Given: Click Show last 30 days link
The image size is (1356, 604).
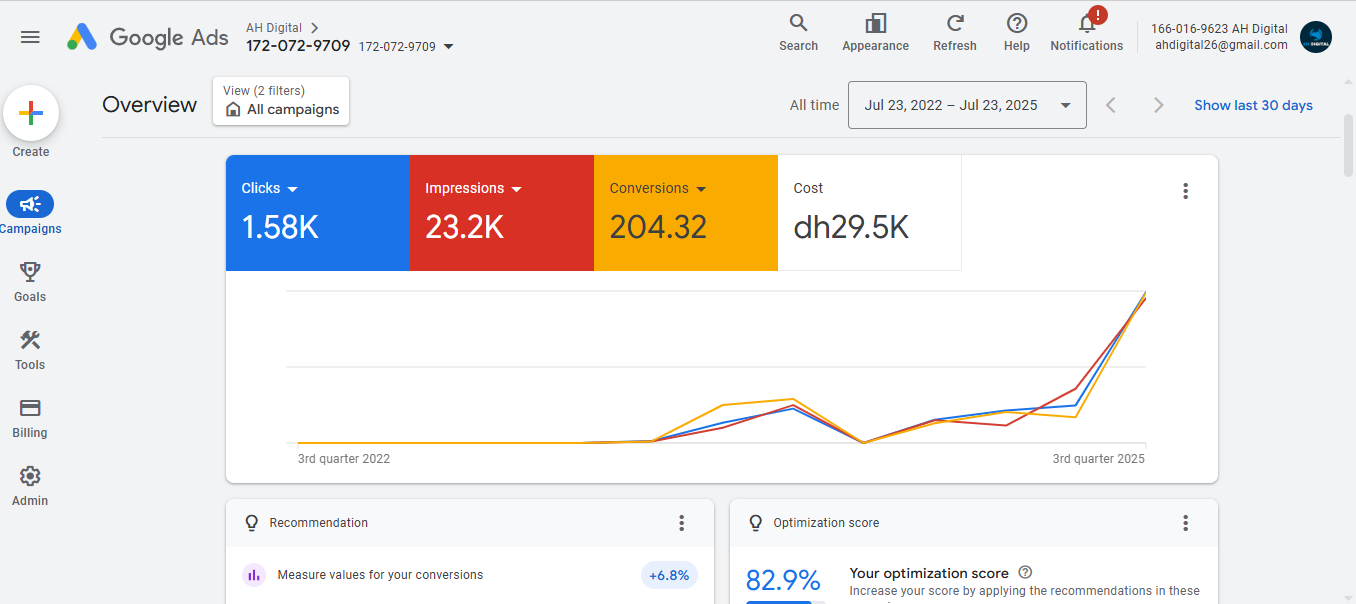Looking at the screenshot, I should pyautogui.click(x=1253, y=105).
